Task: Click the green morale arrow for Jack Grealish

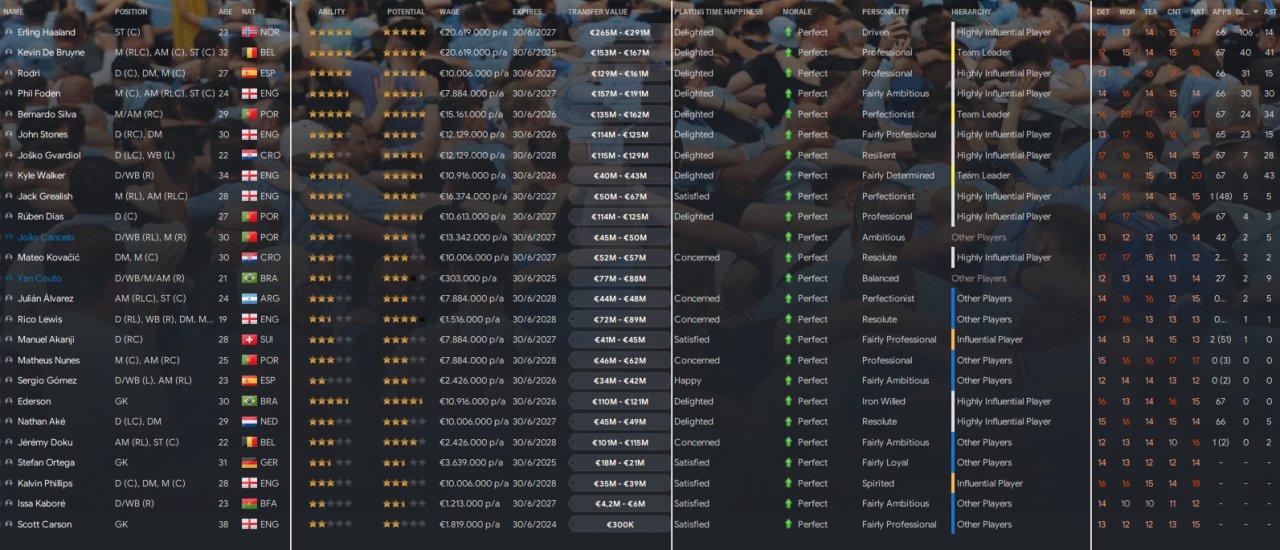Action: 788,196
